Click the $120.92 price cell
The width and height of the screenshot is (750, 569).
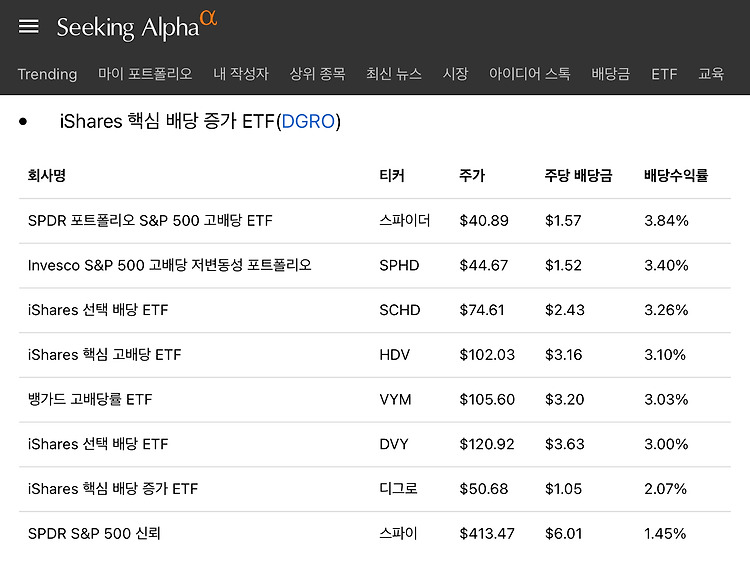coord(487,444)
